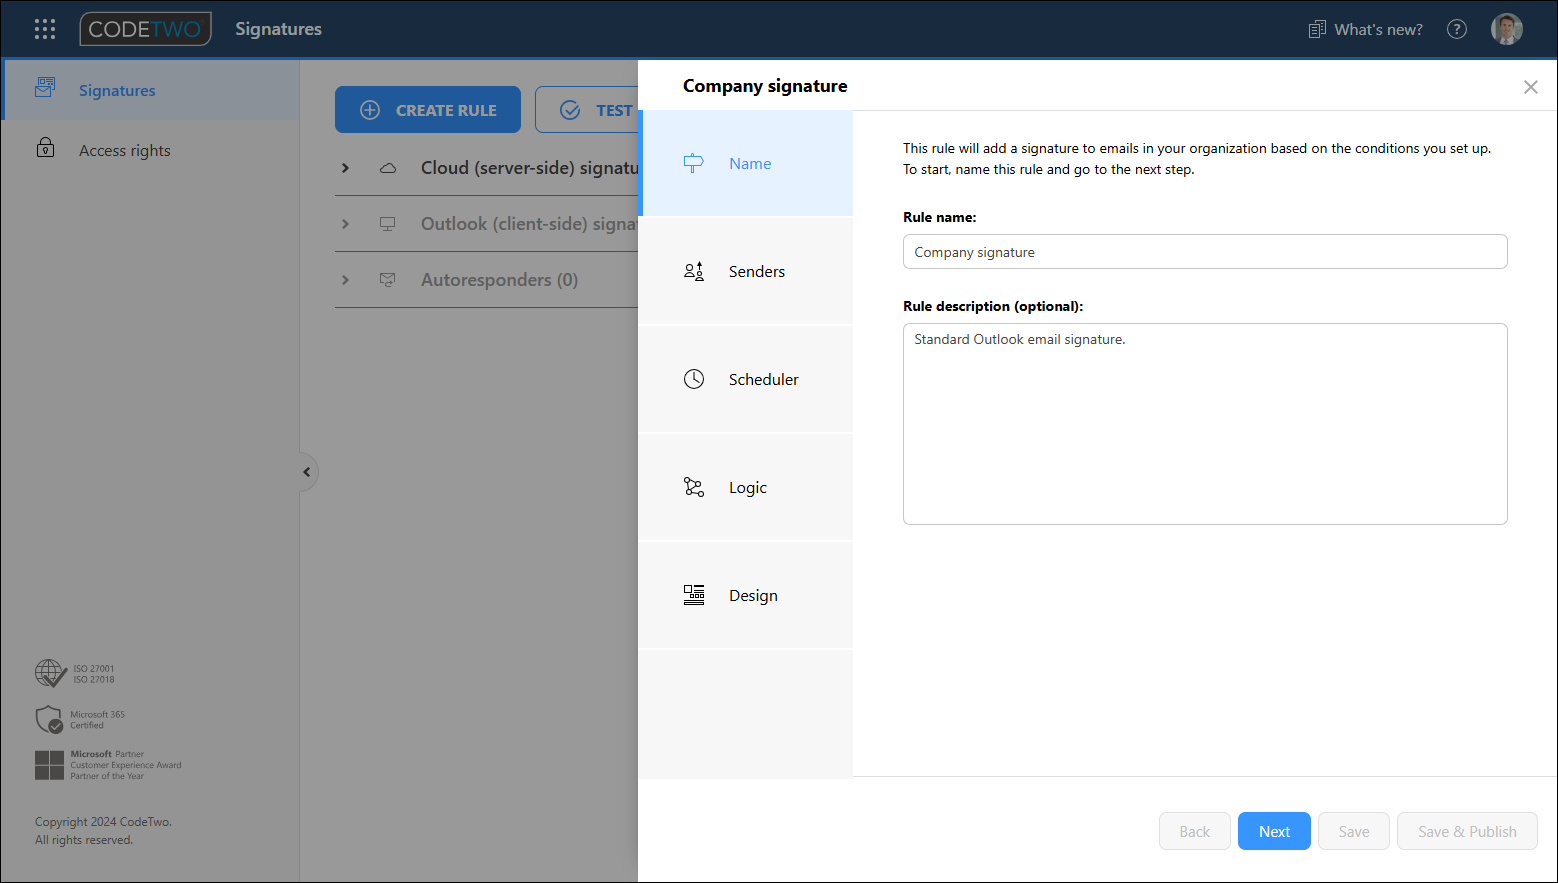Click the Scheduler clock icon

694,378
